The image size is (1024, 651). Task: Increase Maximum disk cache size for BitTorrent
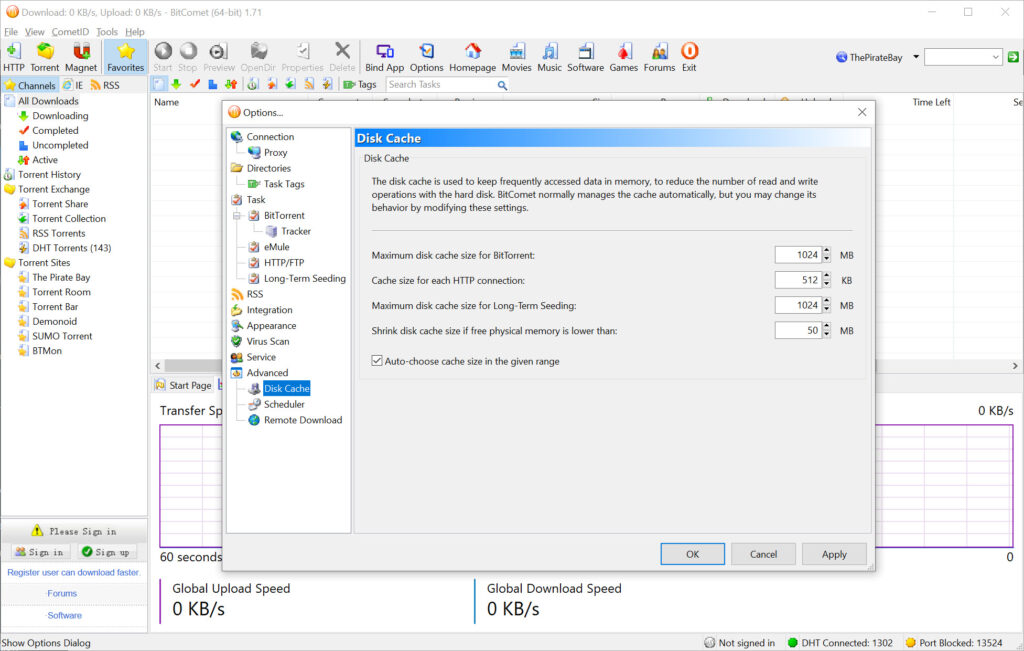tap(827, 251)
